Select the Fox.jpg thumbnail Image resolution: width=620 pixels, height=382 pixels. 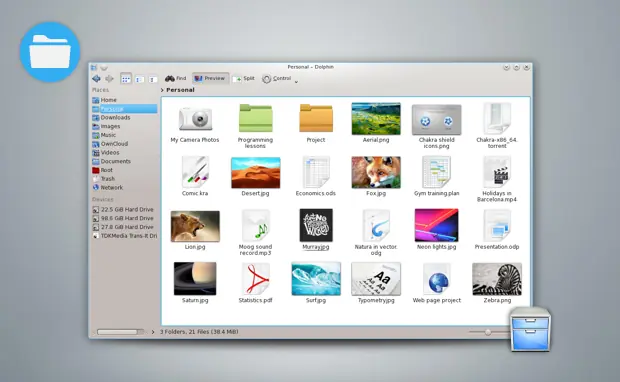[x=376, y=172]
